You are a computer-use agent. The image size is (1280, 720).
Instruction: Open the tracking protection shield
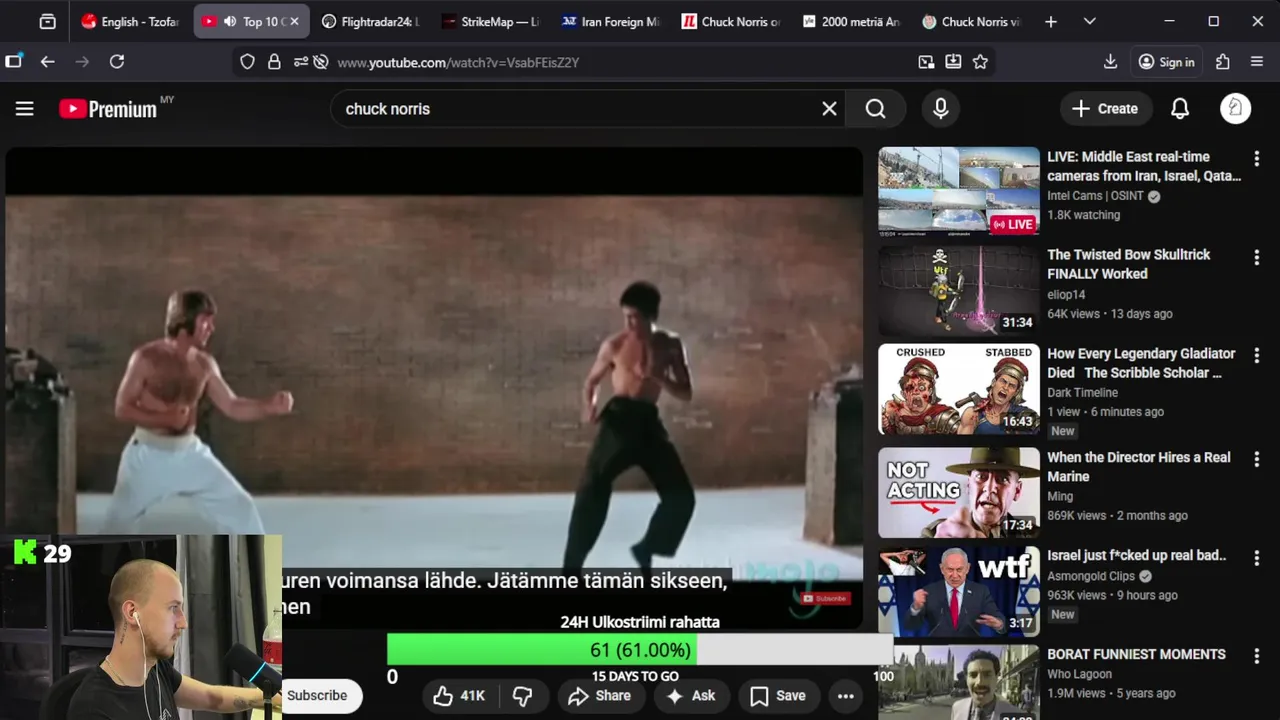coord(247,62)
